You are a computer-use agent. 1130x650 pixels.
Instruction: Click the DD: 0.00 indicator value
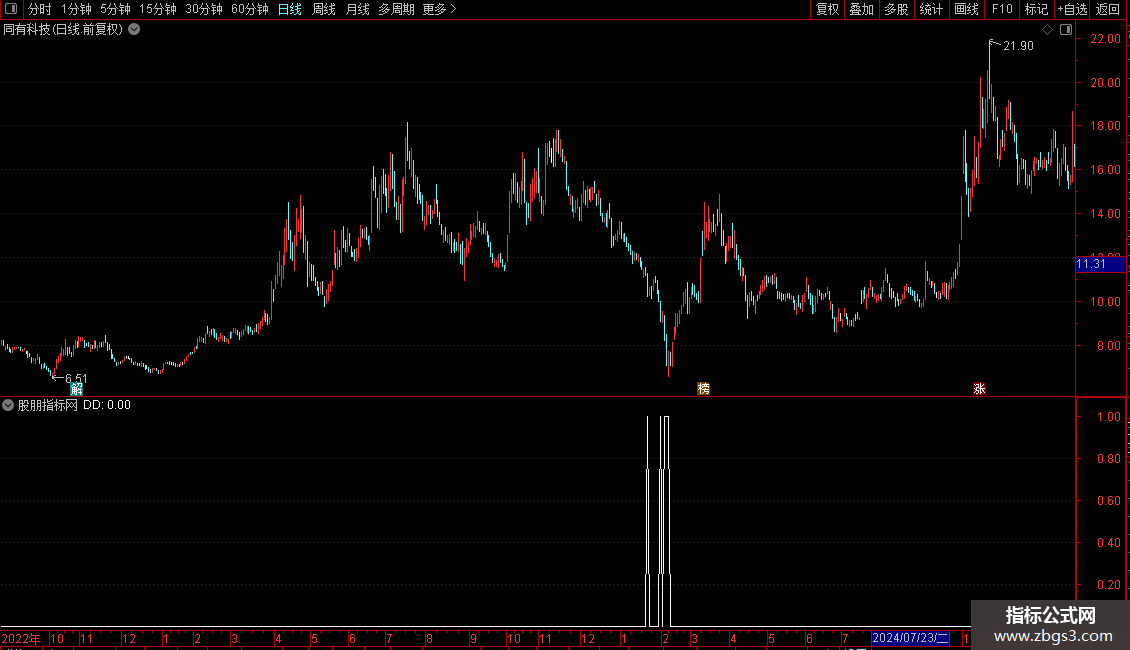pyautogui.click(x=107, y=405)
